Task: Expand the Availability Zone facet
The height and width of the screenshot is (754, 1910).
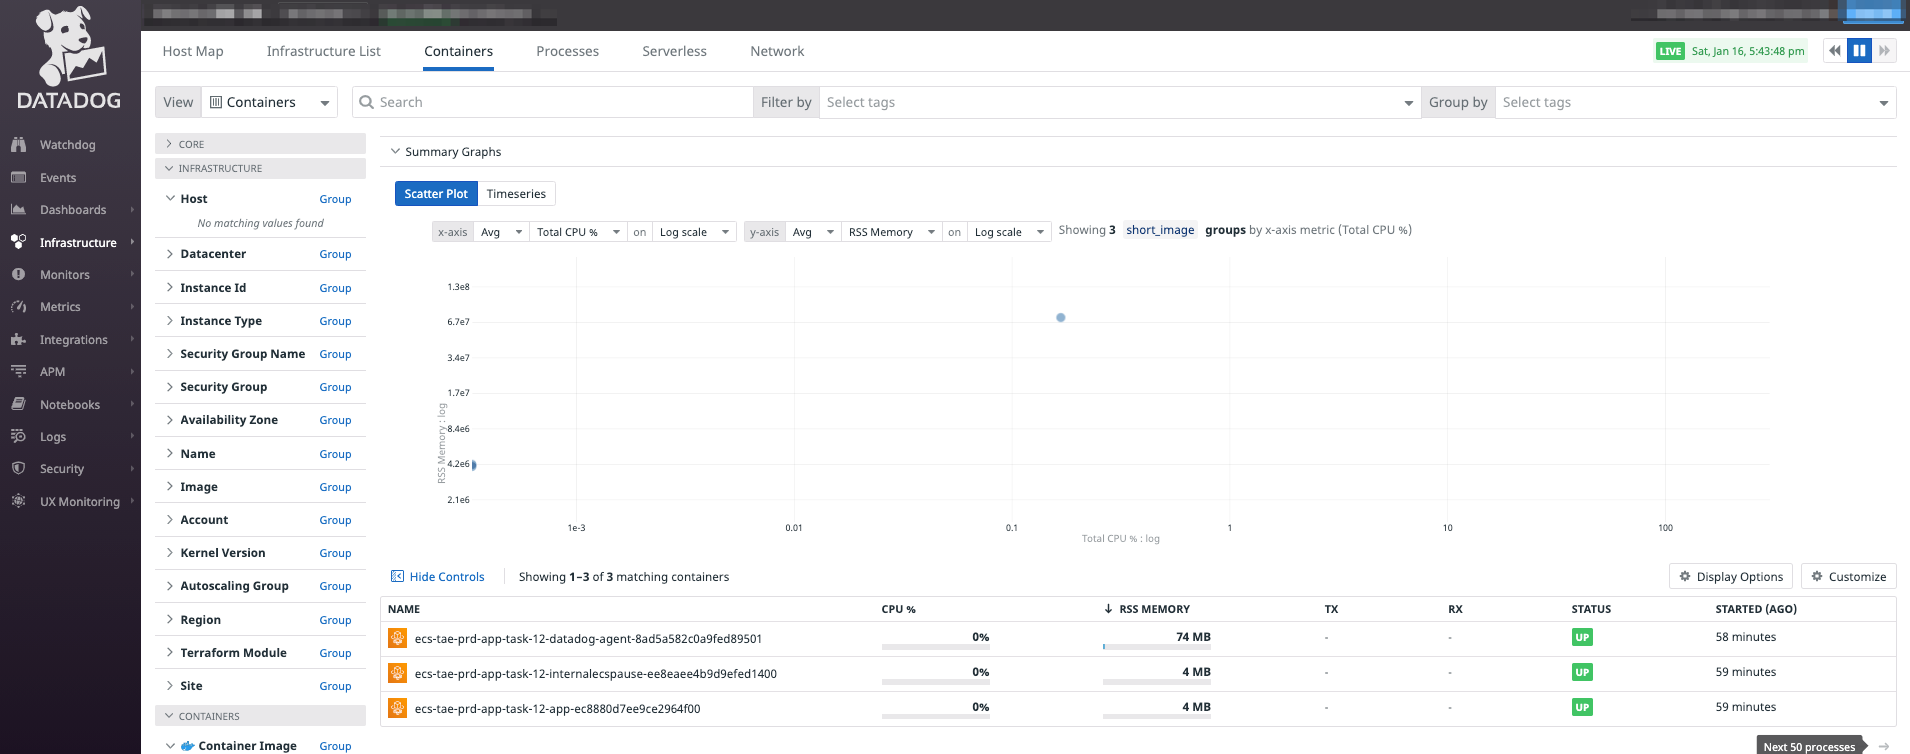Action: 170,420
